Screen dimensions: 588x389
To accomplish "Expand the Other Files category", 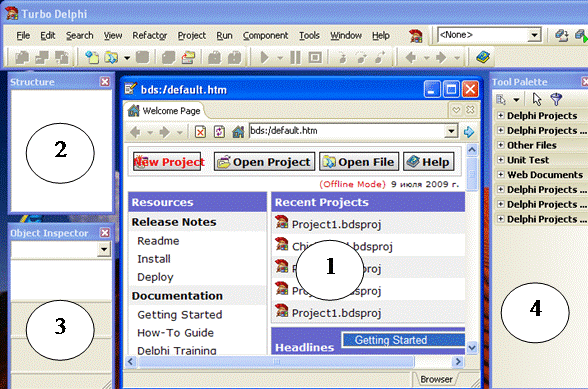I will point(500,145).
